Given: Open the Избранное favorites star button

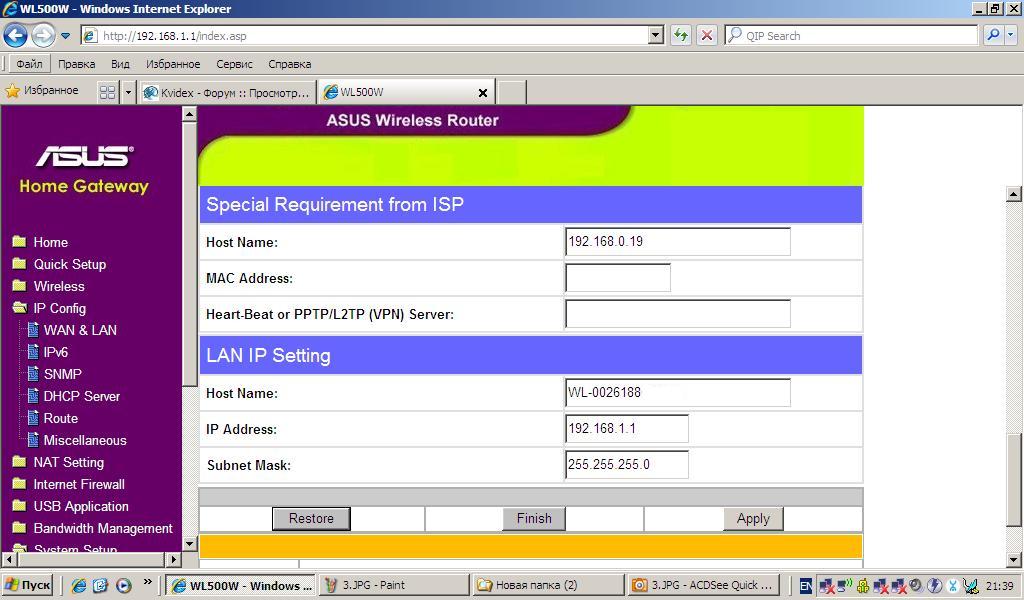Looking at the screenshot, I should click(42, 91).
